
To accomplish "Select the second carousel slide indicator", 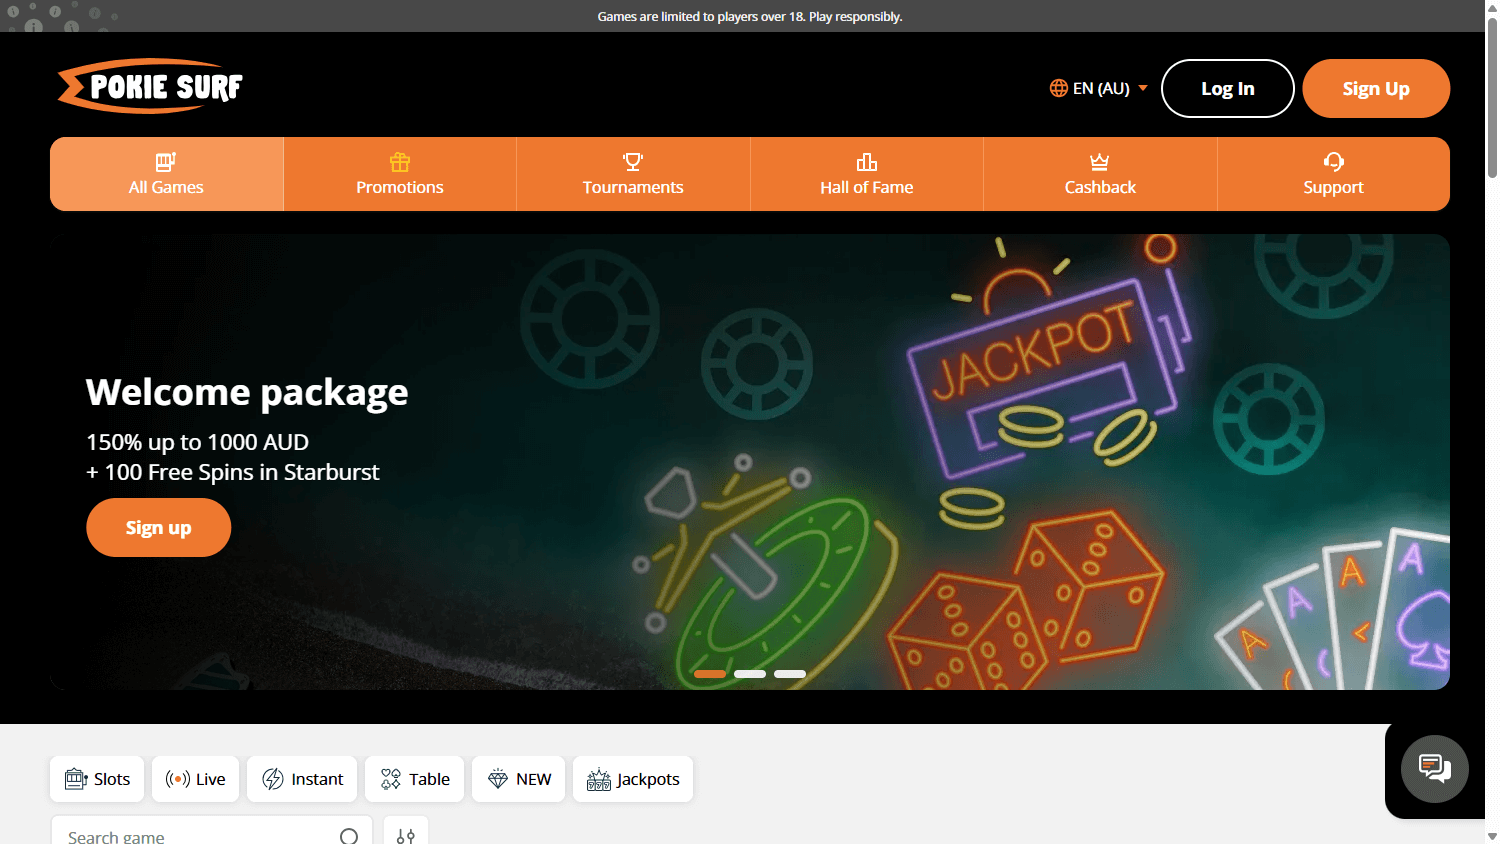I will pyautogui.click(x=749, y=674).
